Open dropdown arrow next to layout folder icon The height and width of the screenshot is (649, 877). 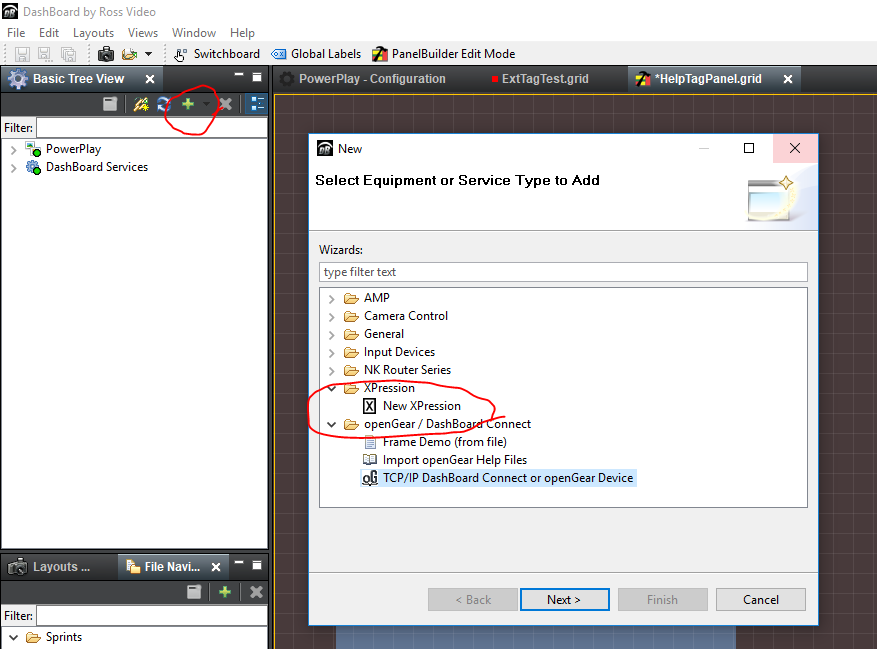pyautogui.click(x=148, y=54)
